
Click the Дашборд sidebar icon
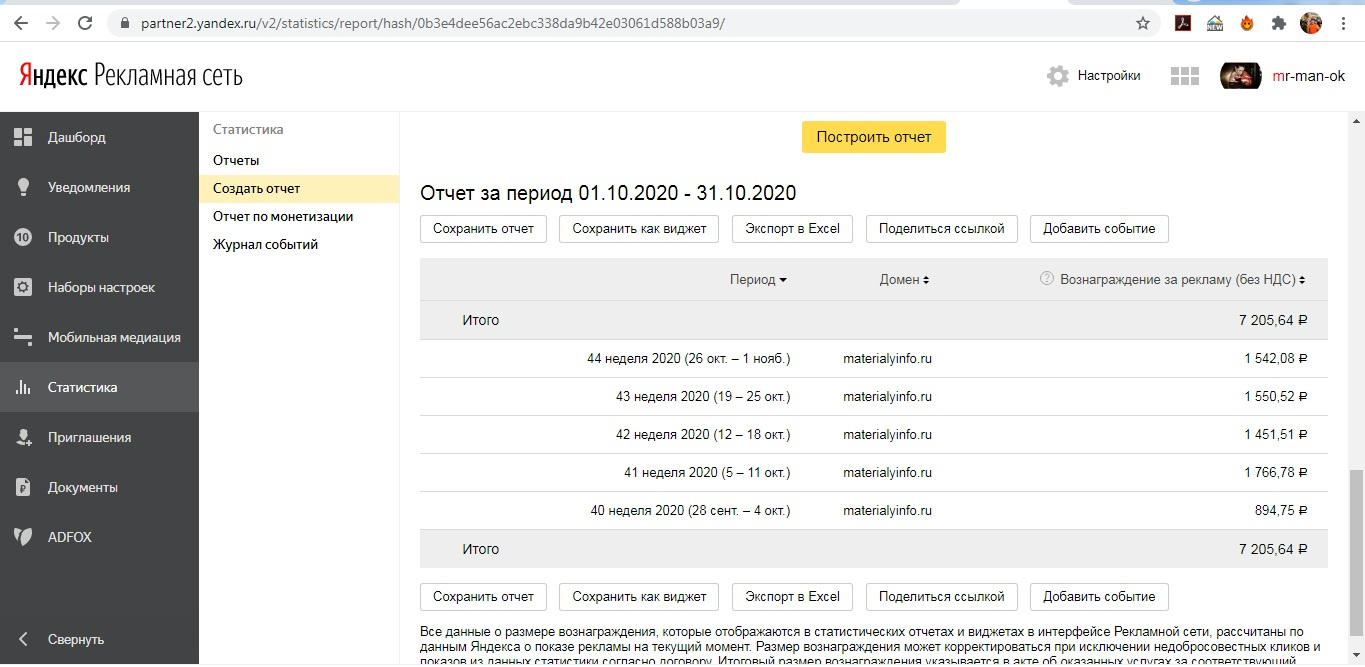click(x=23, y=138)
